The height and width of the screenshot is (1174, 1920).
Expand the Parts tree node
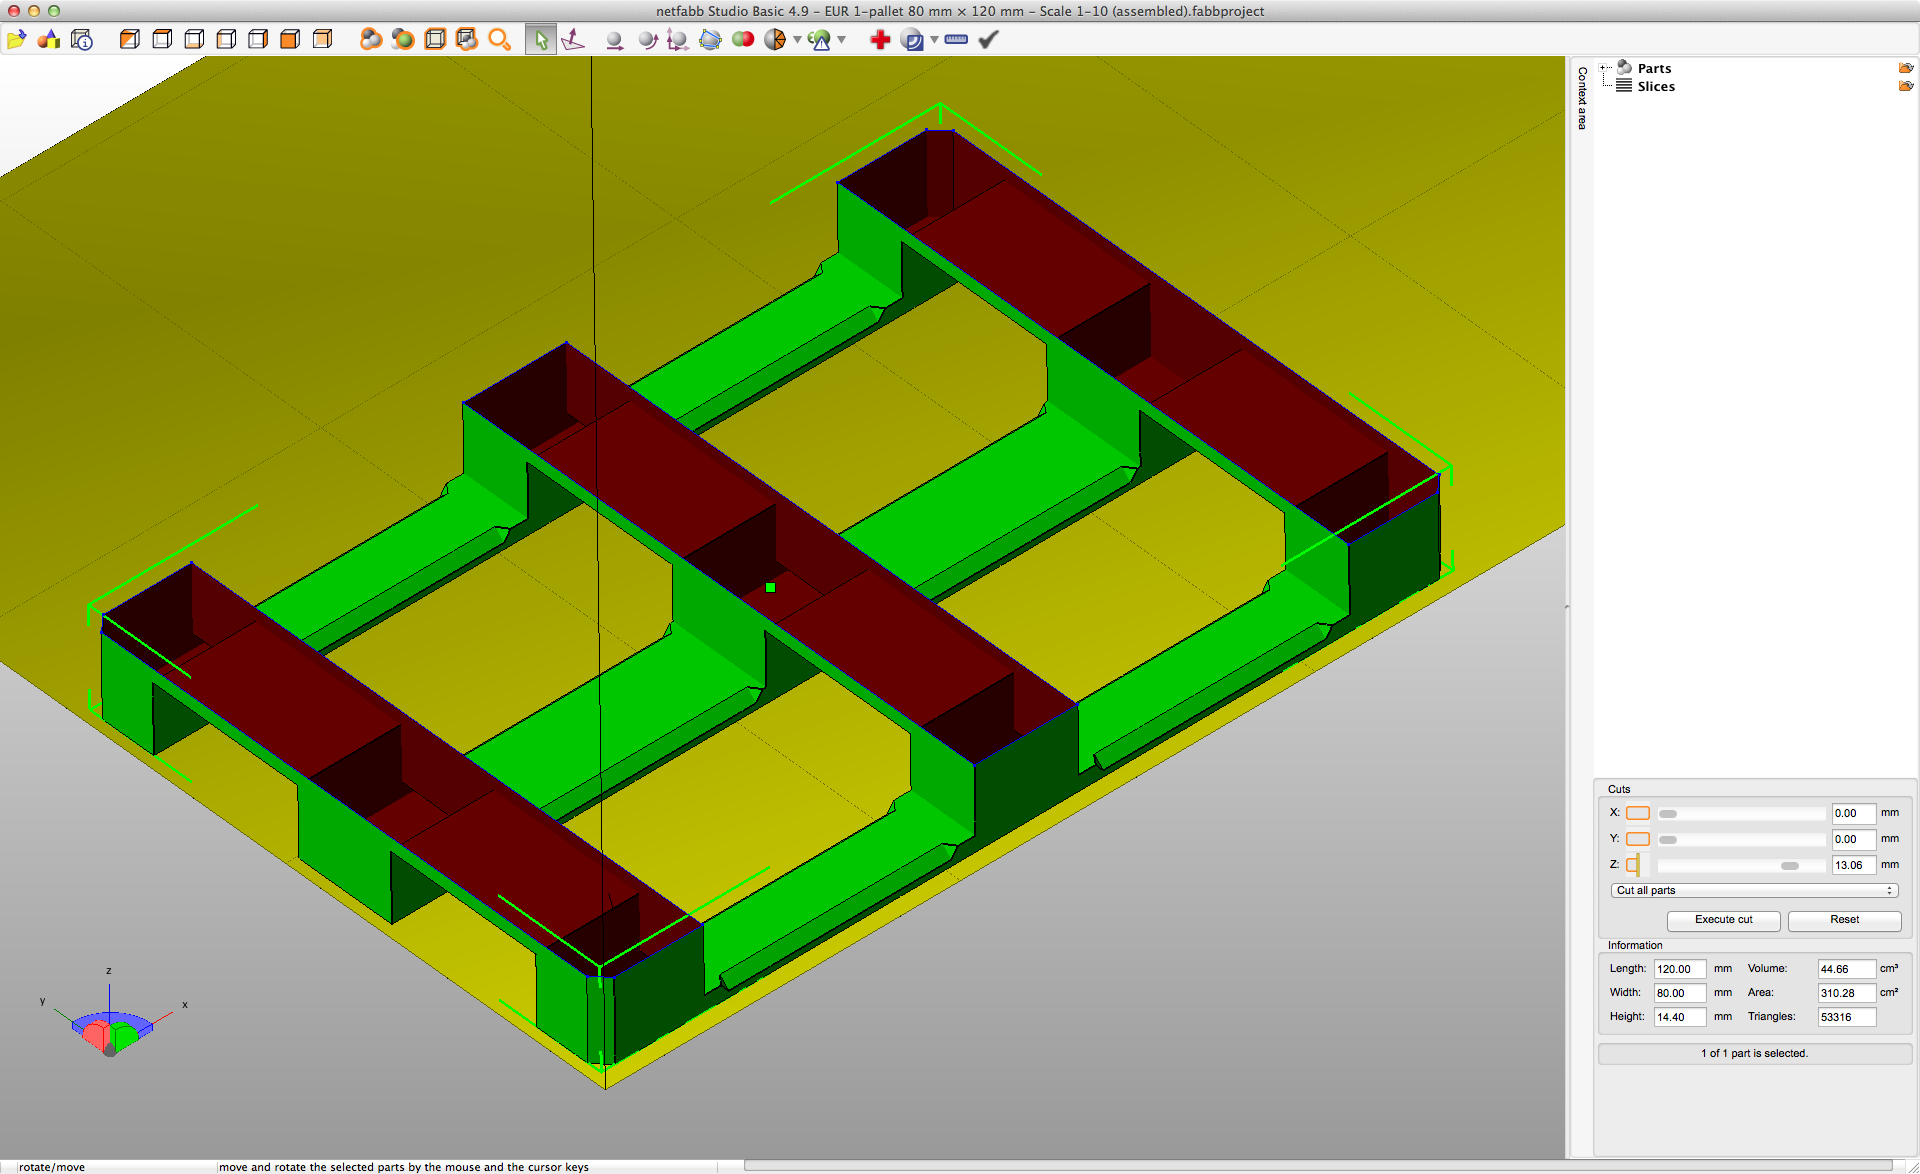pos(1604,68)
